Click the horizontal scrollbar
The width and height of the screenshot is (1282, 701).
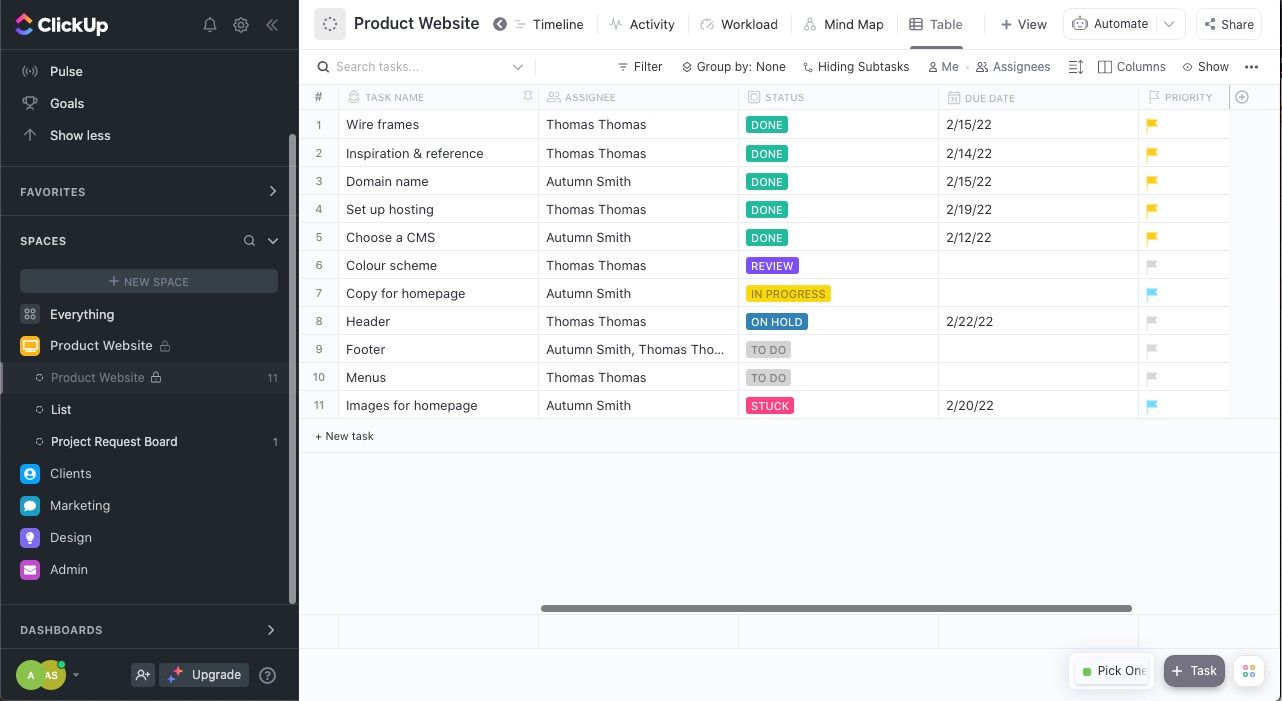tap(836, 608)
